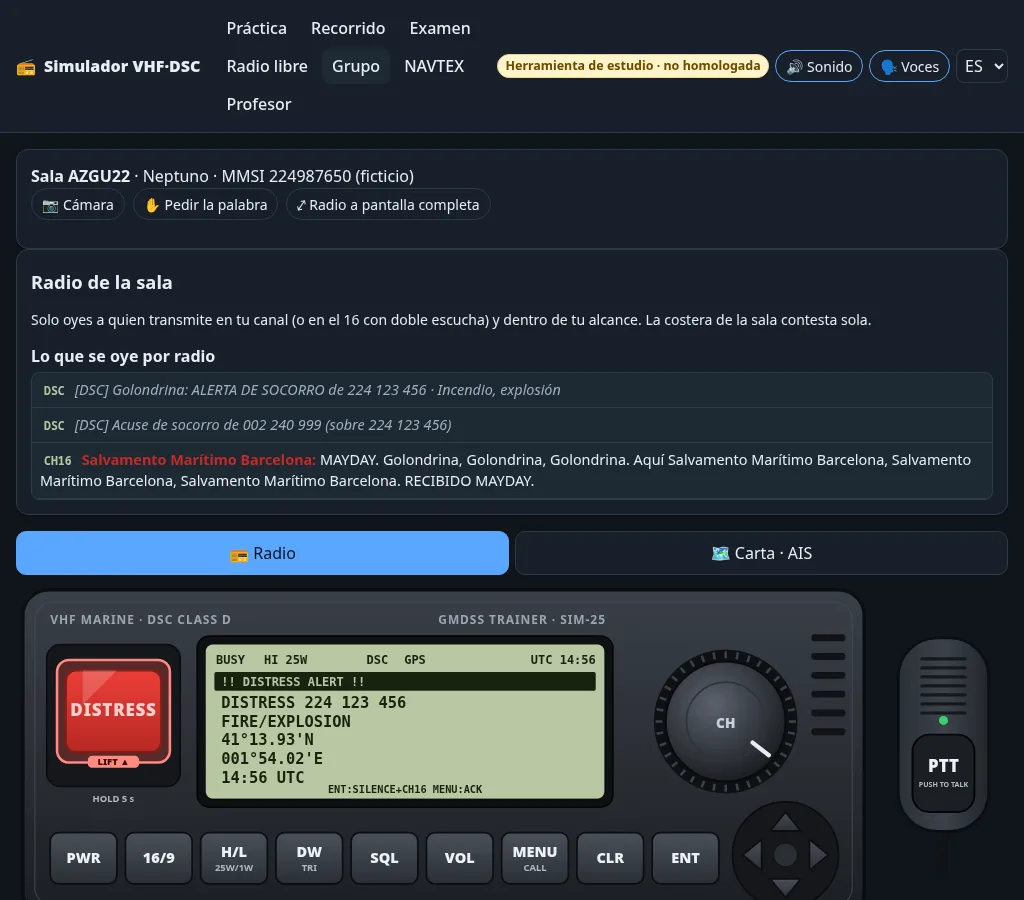Click the d-pad down arrow
The width and height of the screenshot is (1024, 900).
click(785, 887)
